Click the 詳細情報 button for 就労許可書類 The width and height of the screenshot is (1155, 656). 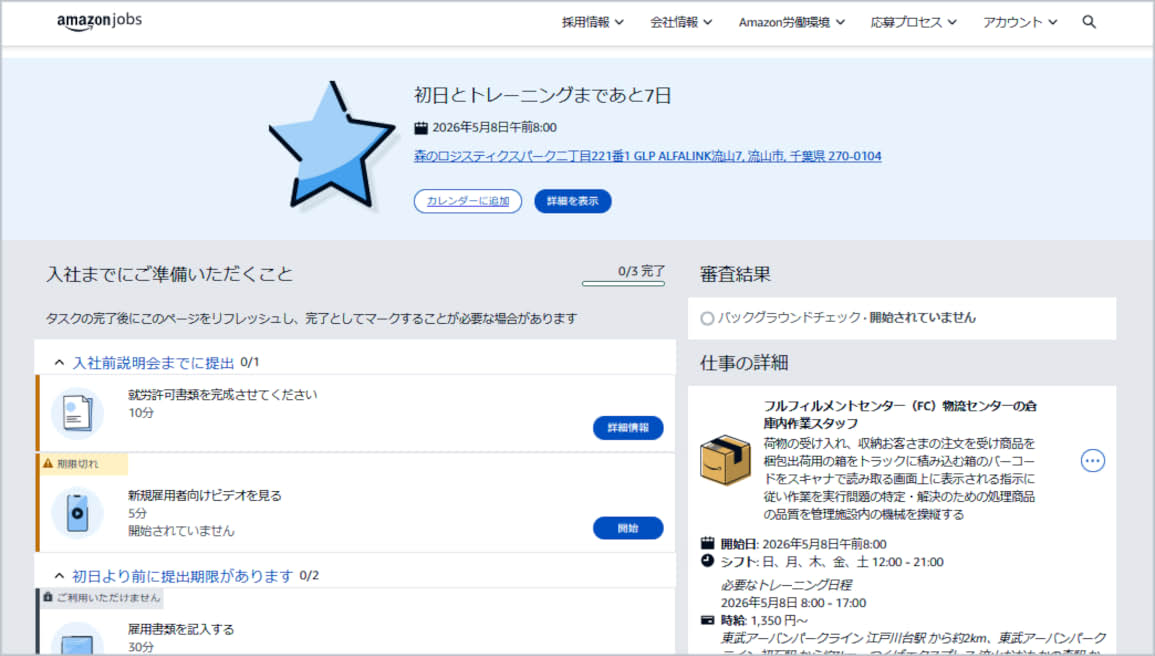pyautogui.click(x=628, y=428)
